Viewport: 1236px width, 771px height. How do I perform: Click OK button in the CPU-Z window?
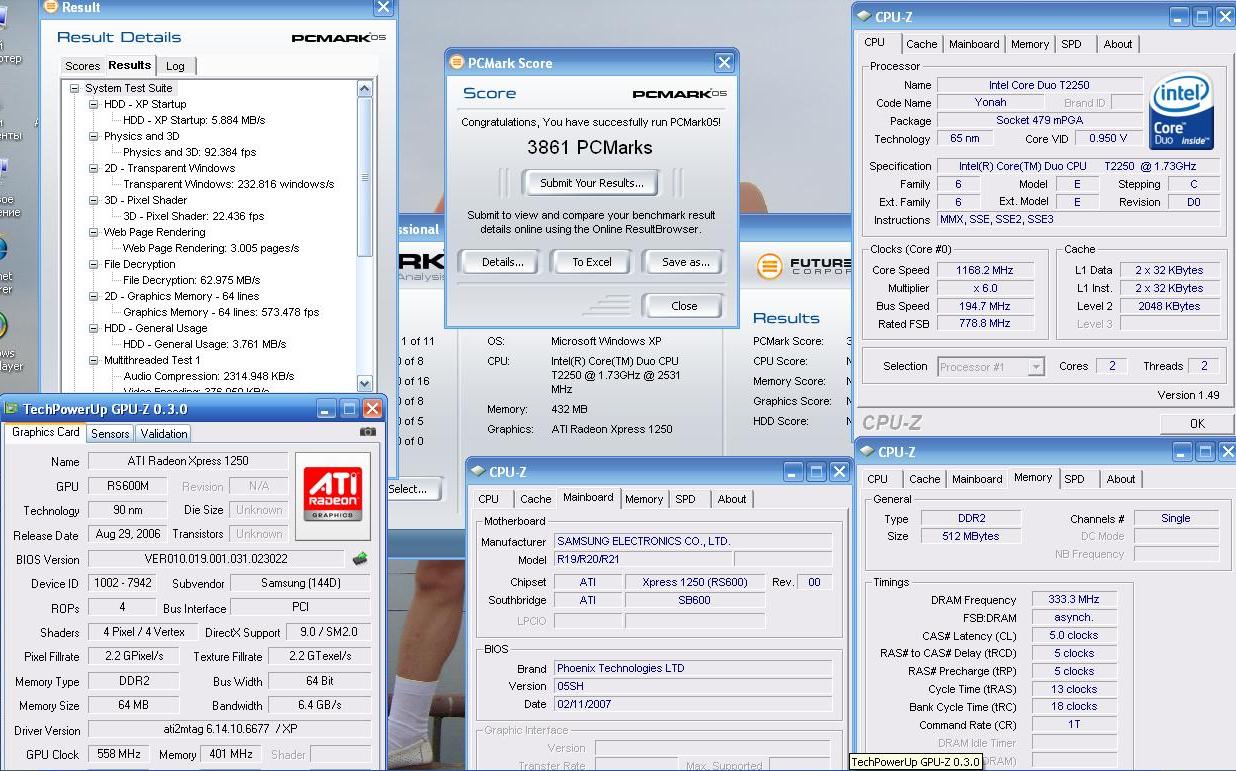(x=1197, y=423)
